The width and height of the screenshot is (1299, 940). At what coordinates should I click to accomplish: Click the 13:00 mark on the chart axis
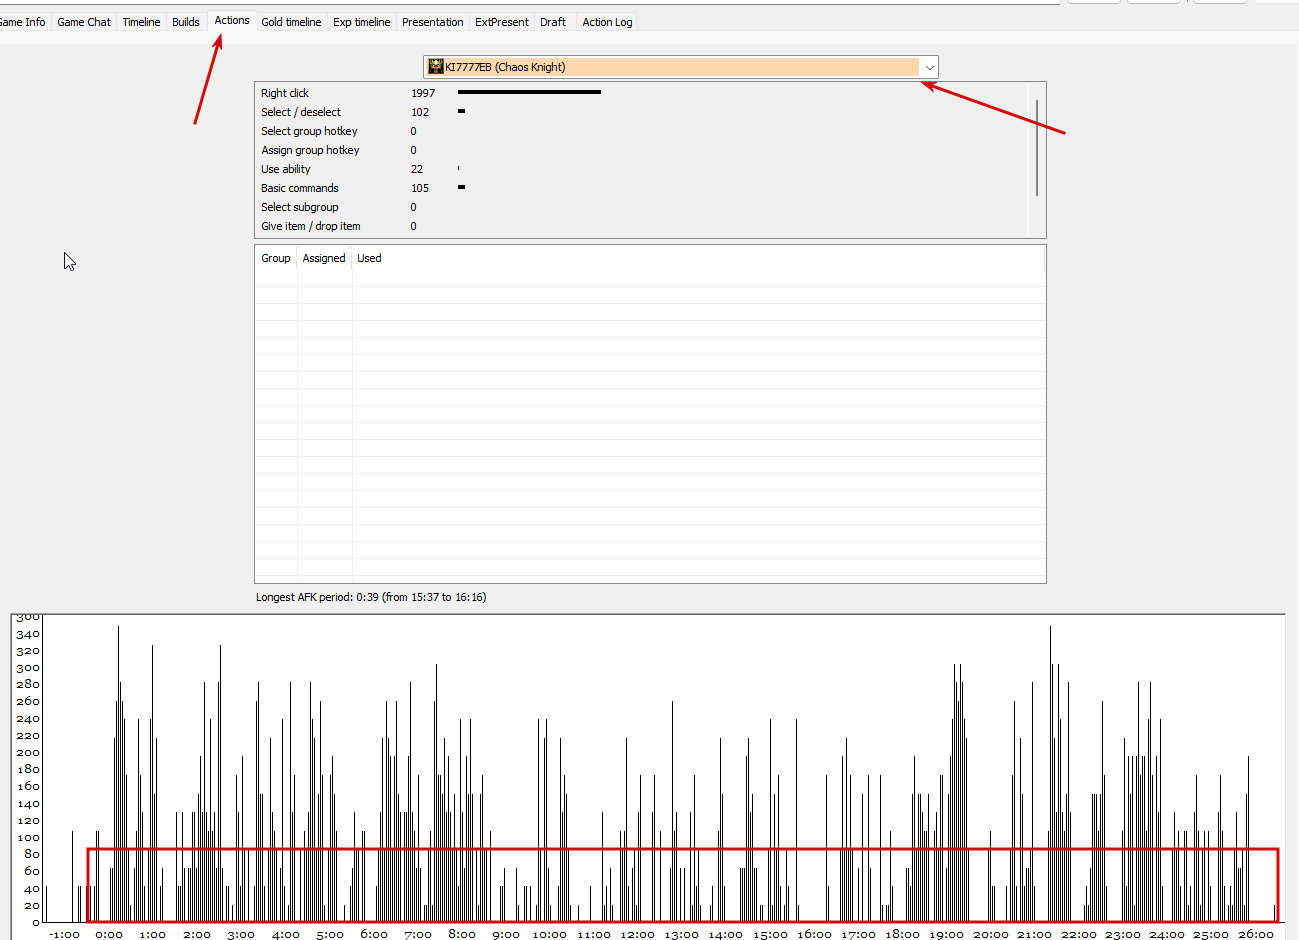(681, 934)
